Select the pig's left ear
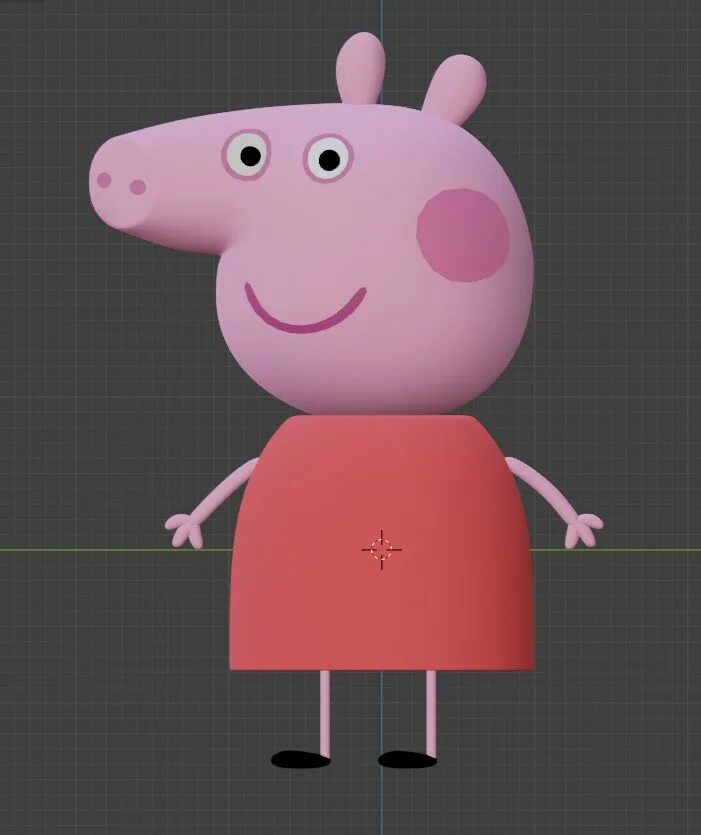Image resolution: width=701 pixels, height=835 pixels. 361,67
